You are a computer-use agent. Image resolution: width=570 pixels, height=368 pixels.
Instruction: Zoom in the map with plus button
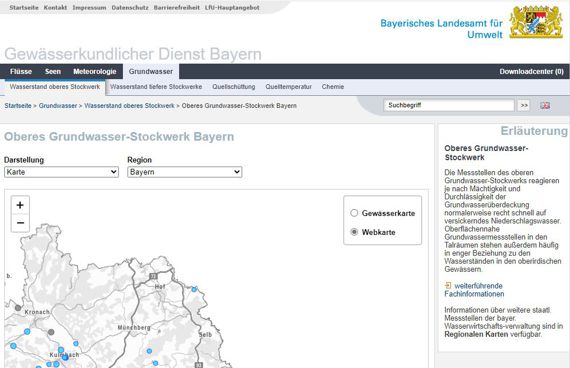point(20,205)
